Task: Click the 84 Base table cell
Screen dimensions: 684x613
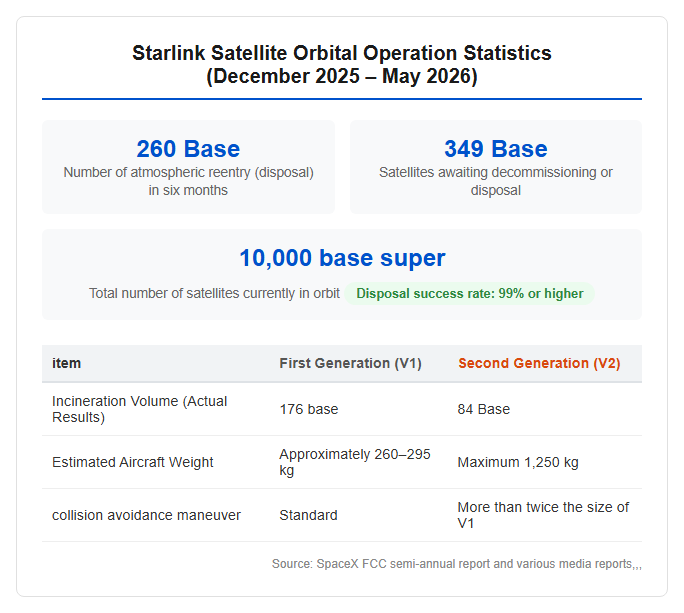Action: [483, 409]
